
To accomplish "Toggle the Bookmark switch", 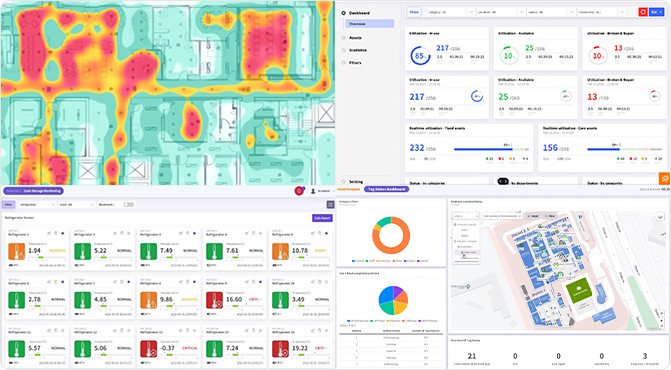I will 128,204.
